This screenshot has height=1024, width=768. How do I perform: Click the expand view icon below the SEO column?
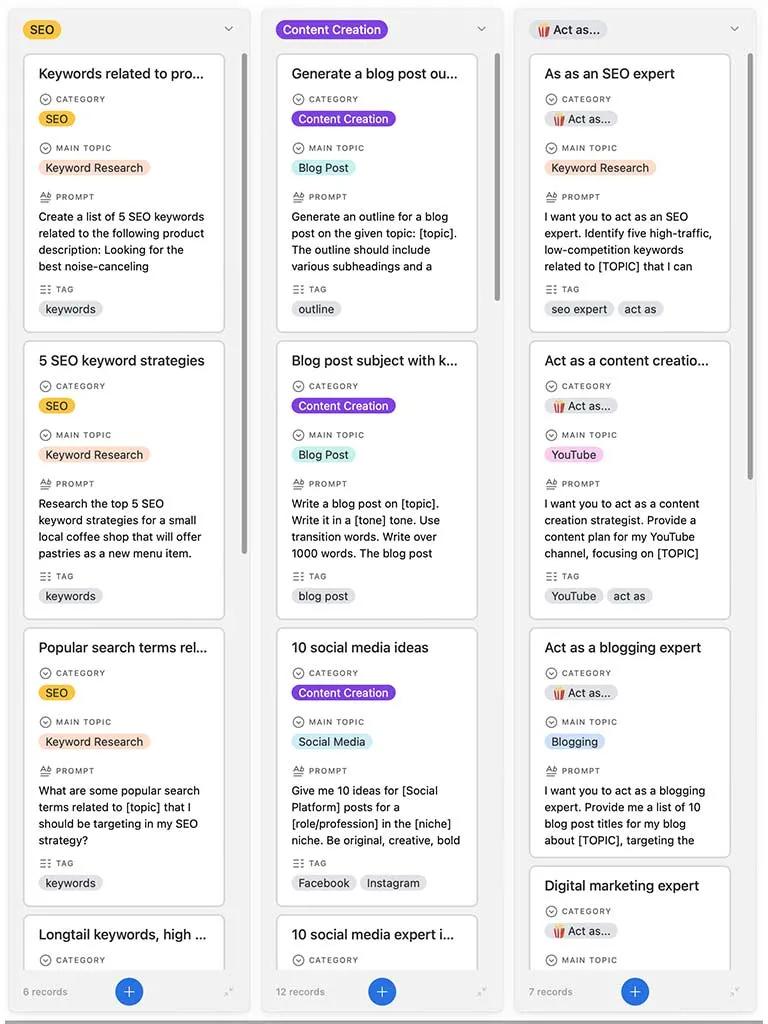[229, 991]
